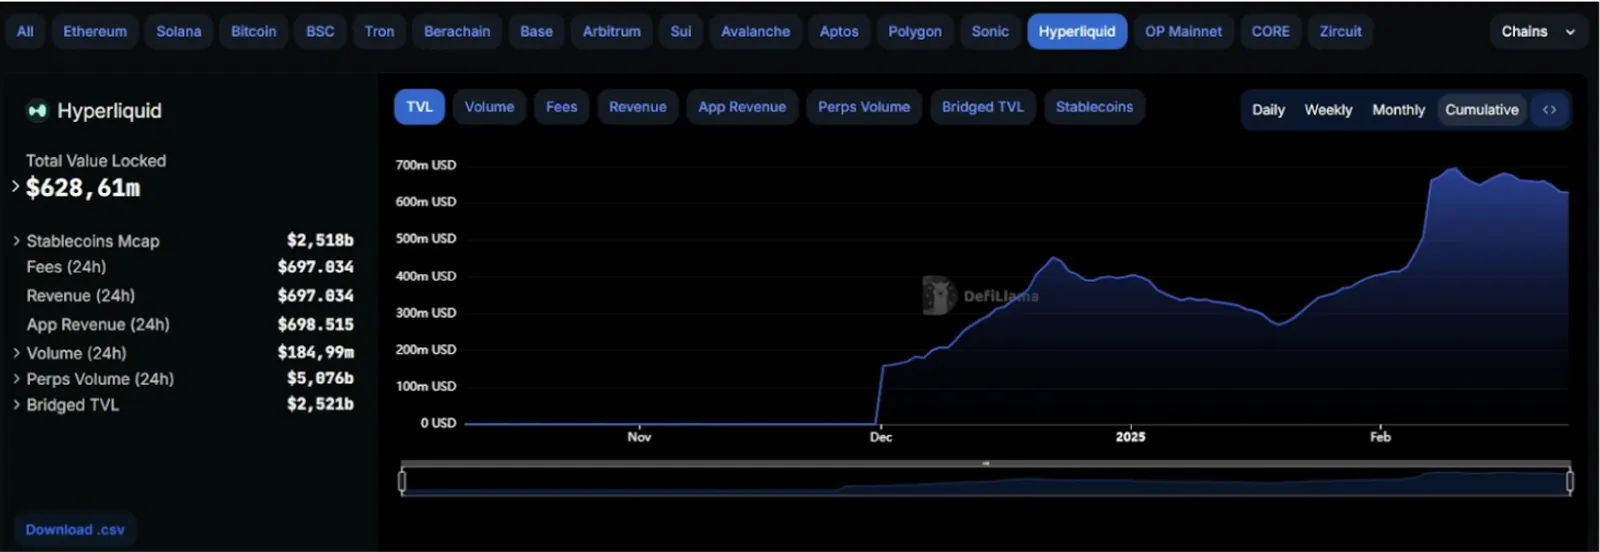Click the $184,99m volume value
Image resolution: width=1600 pixels, height=552 pixels.
[x=316, y=352]
